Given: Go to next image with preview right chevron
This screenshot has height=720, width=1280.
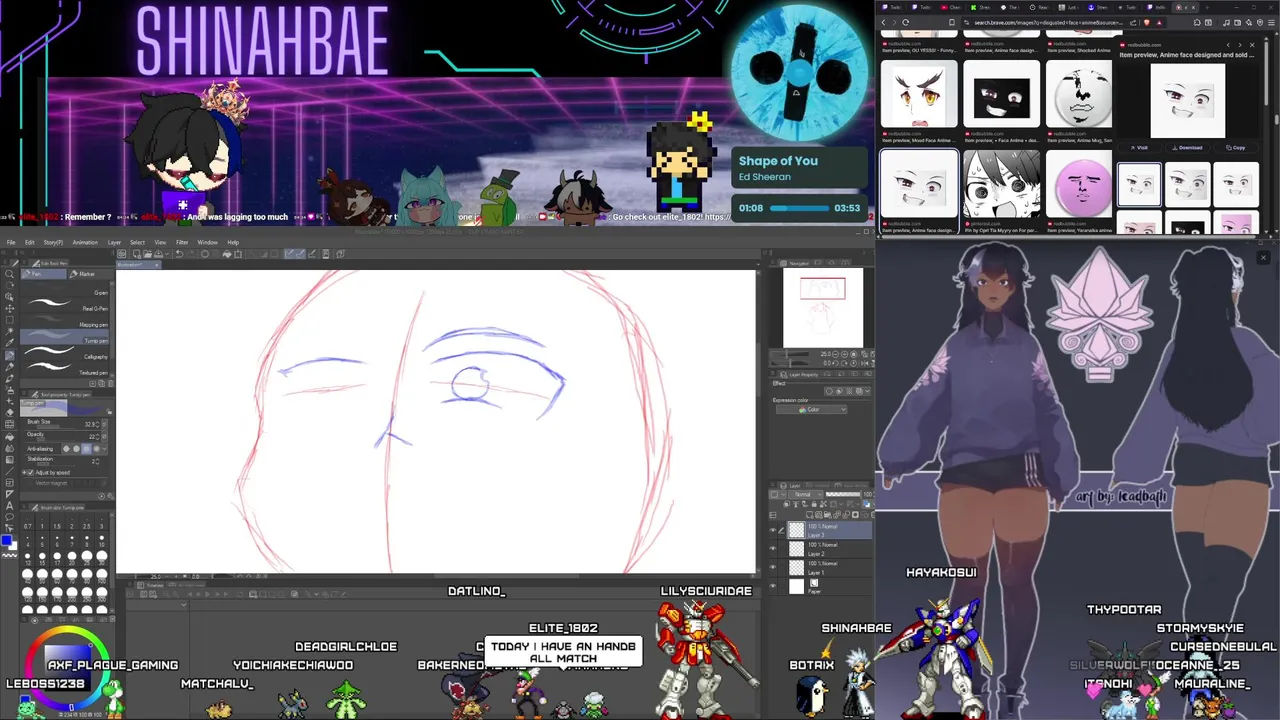Looking at the screenshot, I should (x=1240, y=45).
